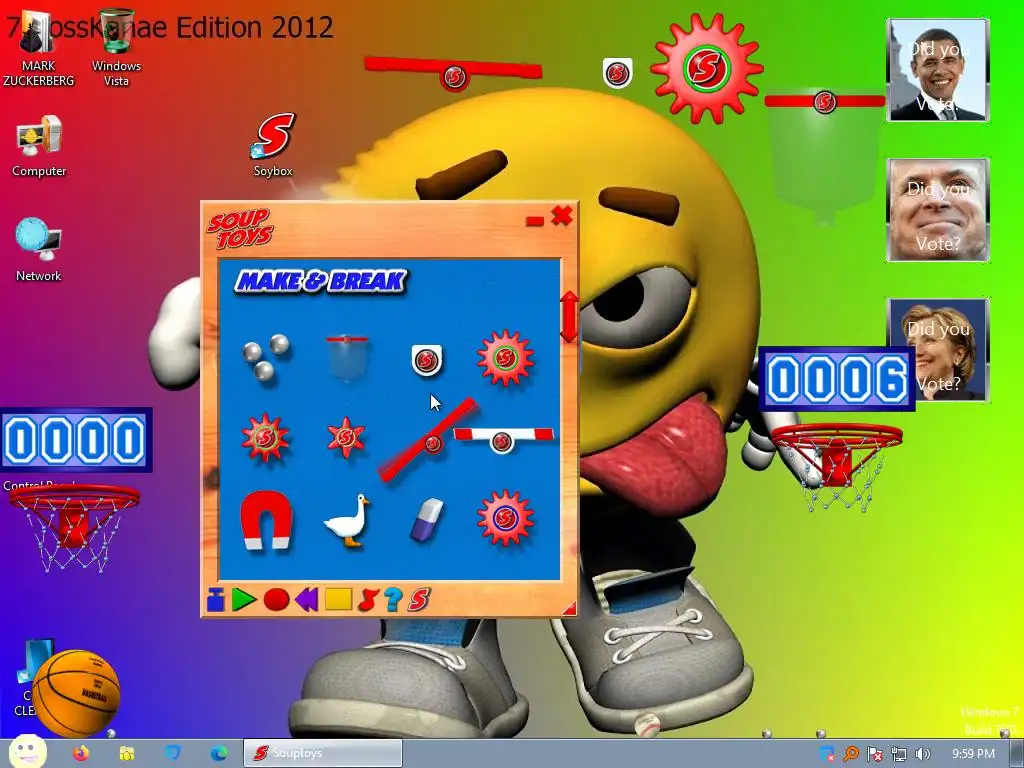Click the red record circle button
1024x768 pixels.
276,599
